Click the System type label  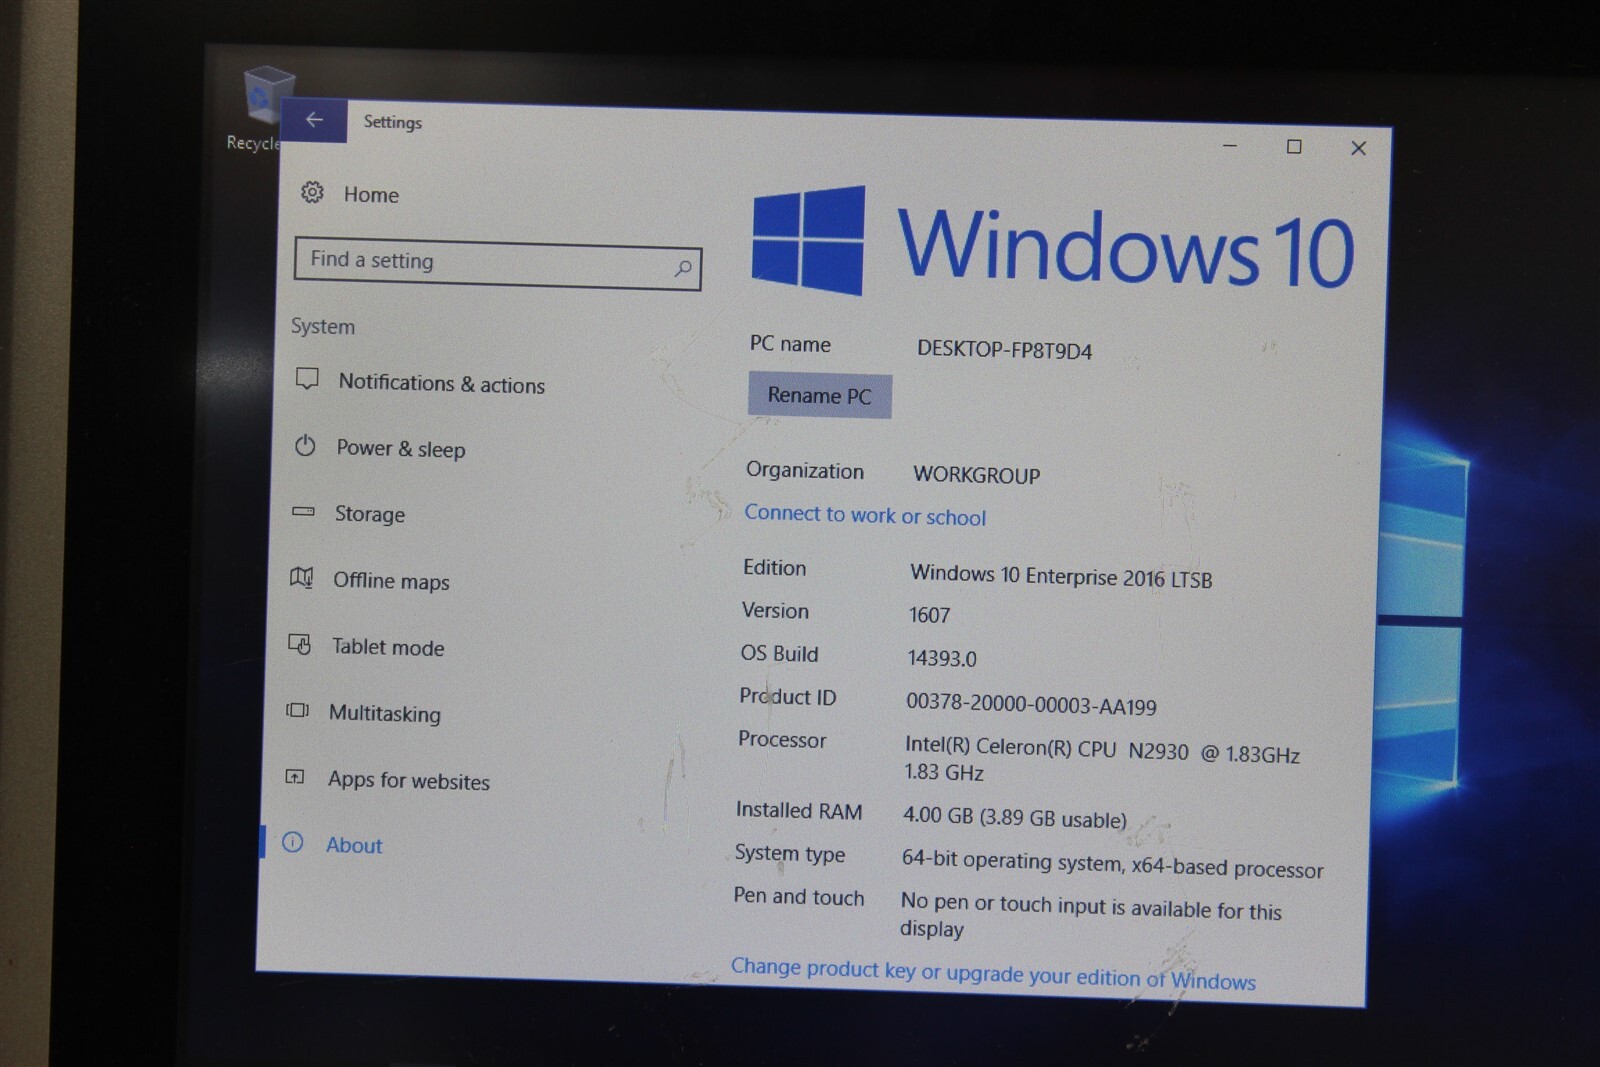click(x=790, y=853)
